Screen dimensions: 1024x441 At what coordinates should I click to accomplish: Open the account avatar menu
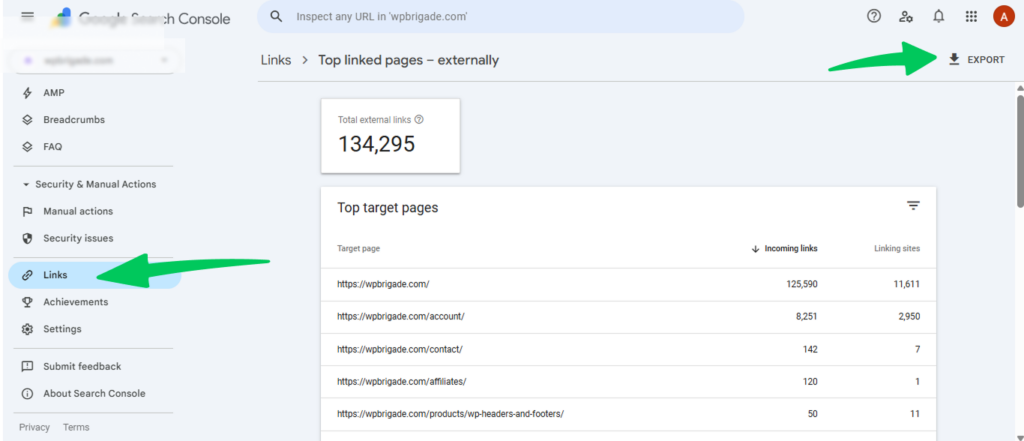pyautogui.click(x=1003, y=16)
